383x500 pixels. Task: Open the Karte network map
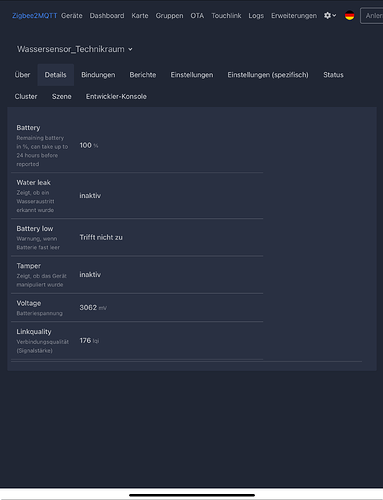[x=140, y=16]
